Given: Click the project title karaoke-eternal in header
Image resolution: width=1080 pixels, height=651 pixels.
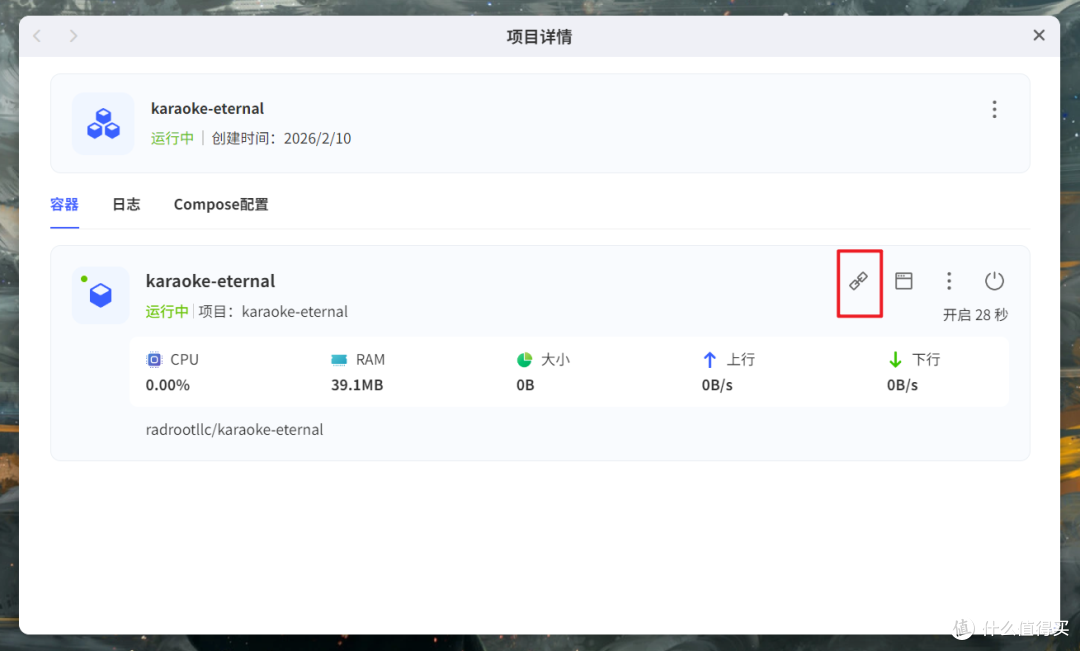Looking at the screenshot, I should [x=207, y=109].
